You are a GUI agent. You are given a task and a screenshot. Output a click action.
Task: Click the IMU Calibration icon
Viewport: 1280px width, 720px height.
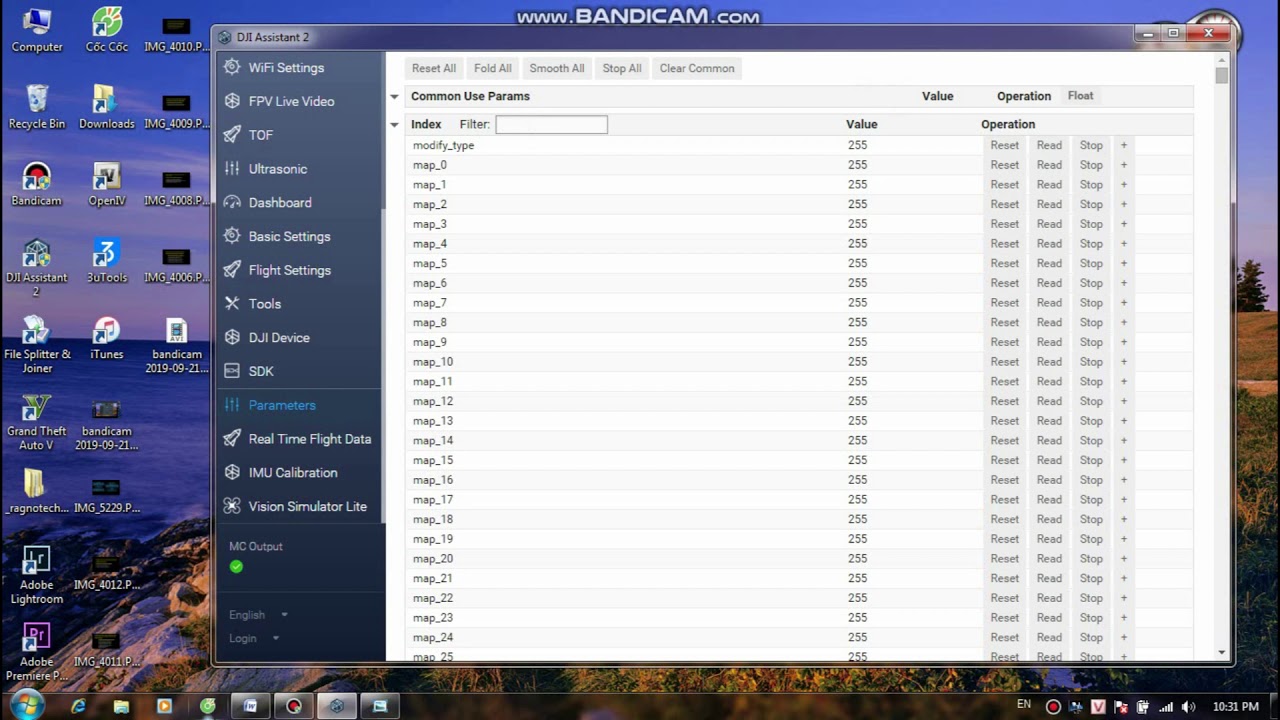point(232,472)
